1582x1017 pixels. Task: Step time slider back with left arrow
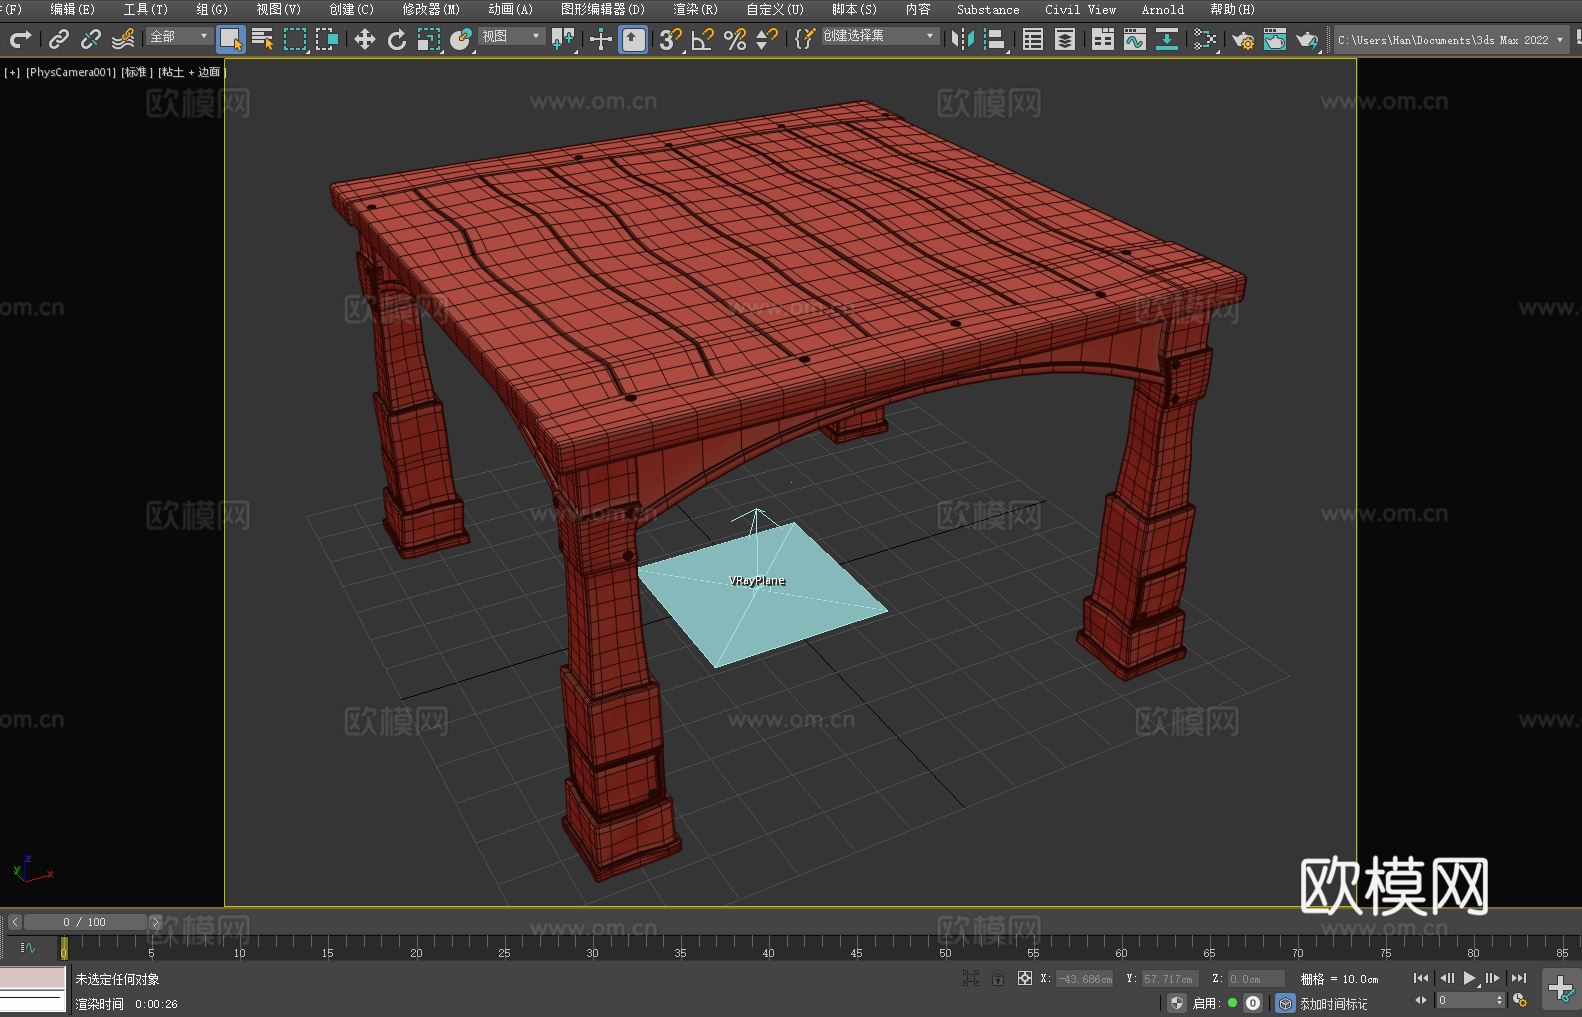point(14,922)
